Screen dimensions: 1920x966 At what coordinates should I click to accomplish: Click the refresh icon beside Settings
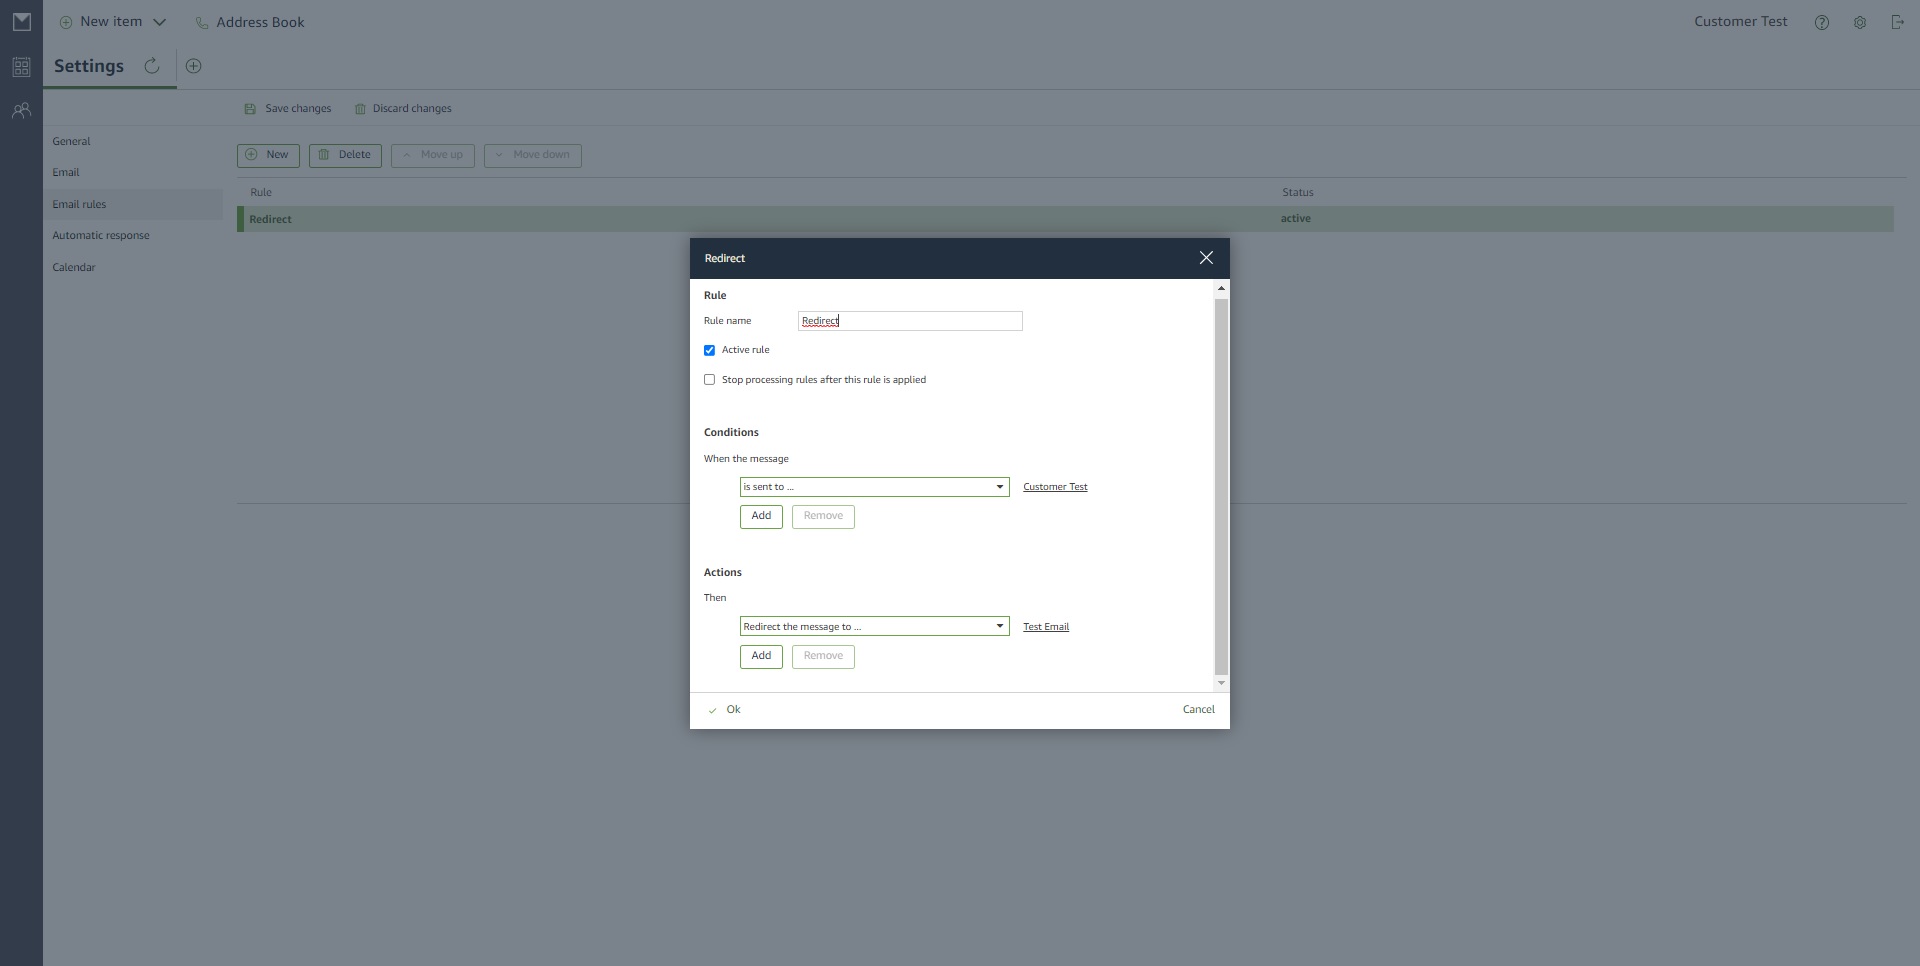[152, 66]
